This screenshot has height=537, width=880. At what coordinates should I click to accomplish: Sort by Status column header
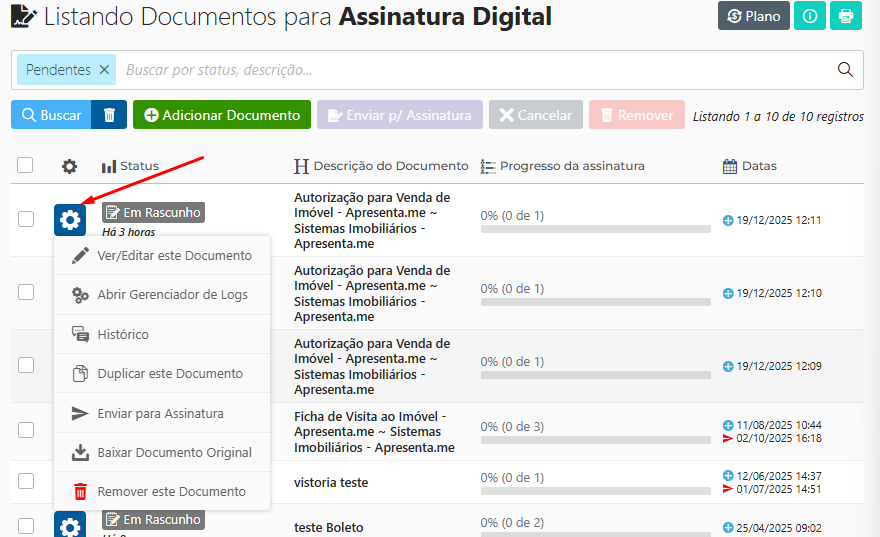[130, 166]
